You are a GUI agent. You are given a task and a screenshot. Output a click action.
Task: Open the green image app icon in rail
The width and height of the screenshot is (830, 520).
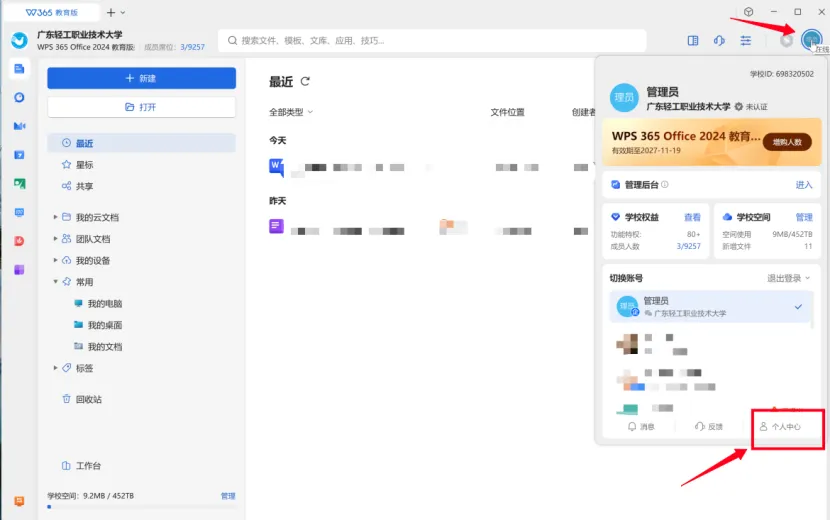click(x=19, y=184)
